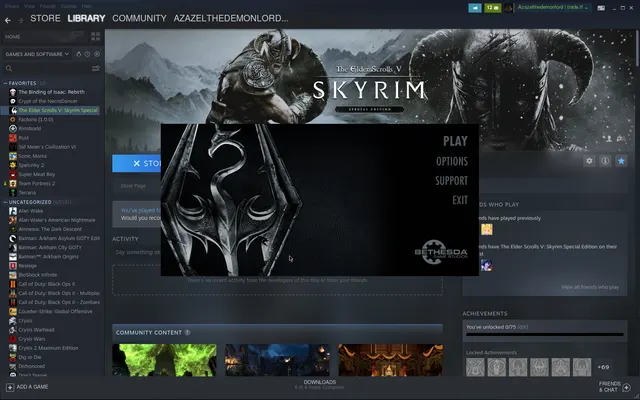This screenshot has height=400, width=640.
Task: Switch to the LIBRARY tab
Action: coord(86,18)
